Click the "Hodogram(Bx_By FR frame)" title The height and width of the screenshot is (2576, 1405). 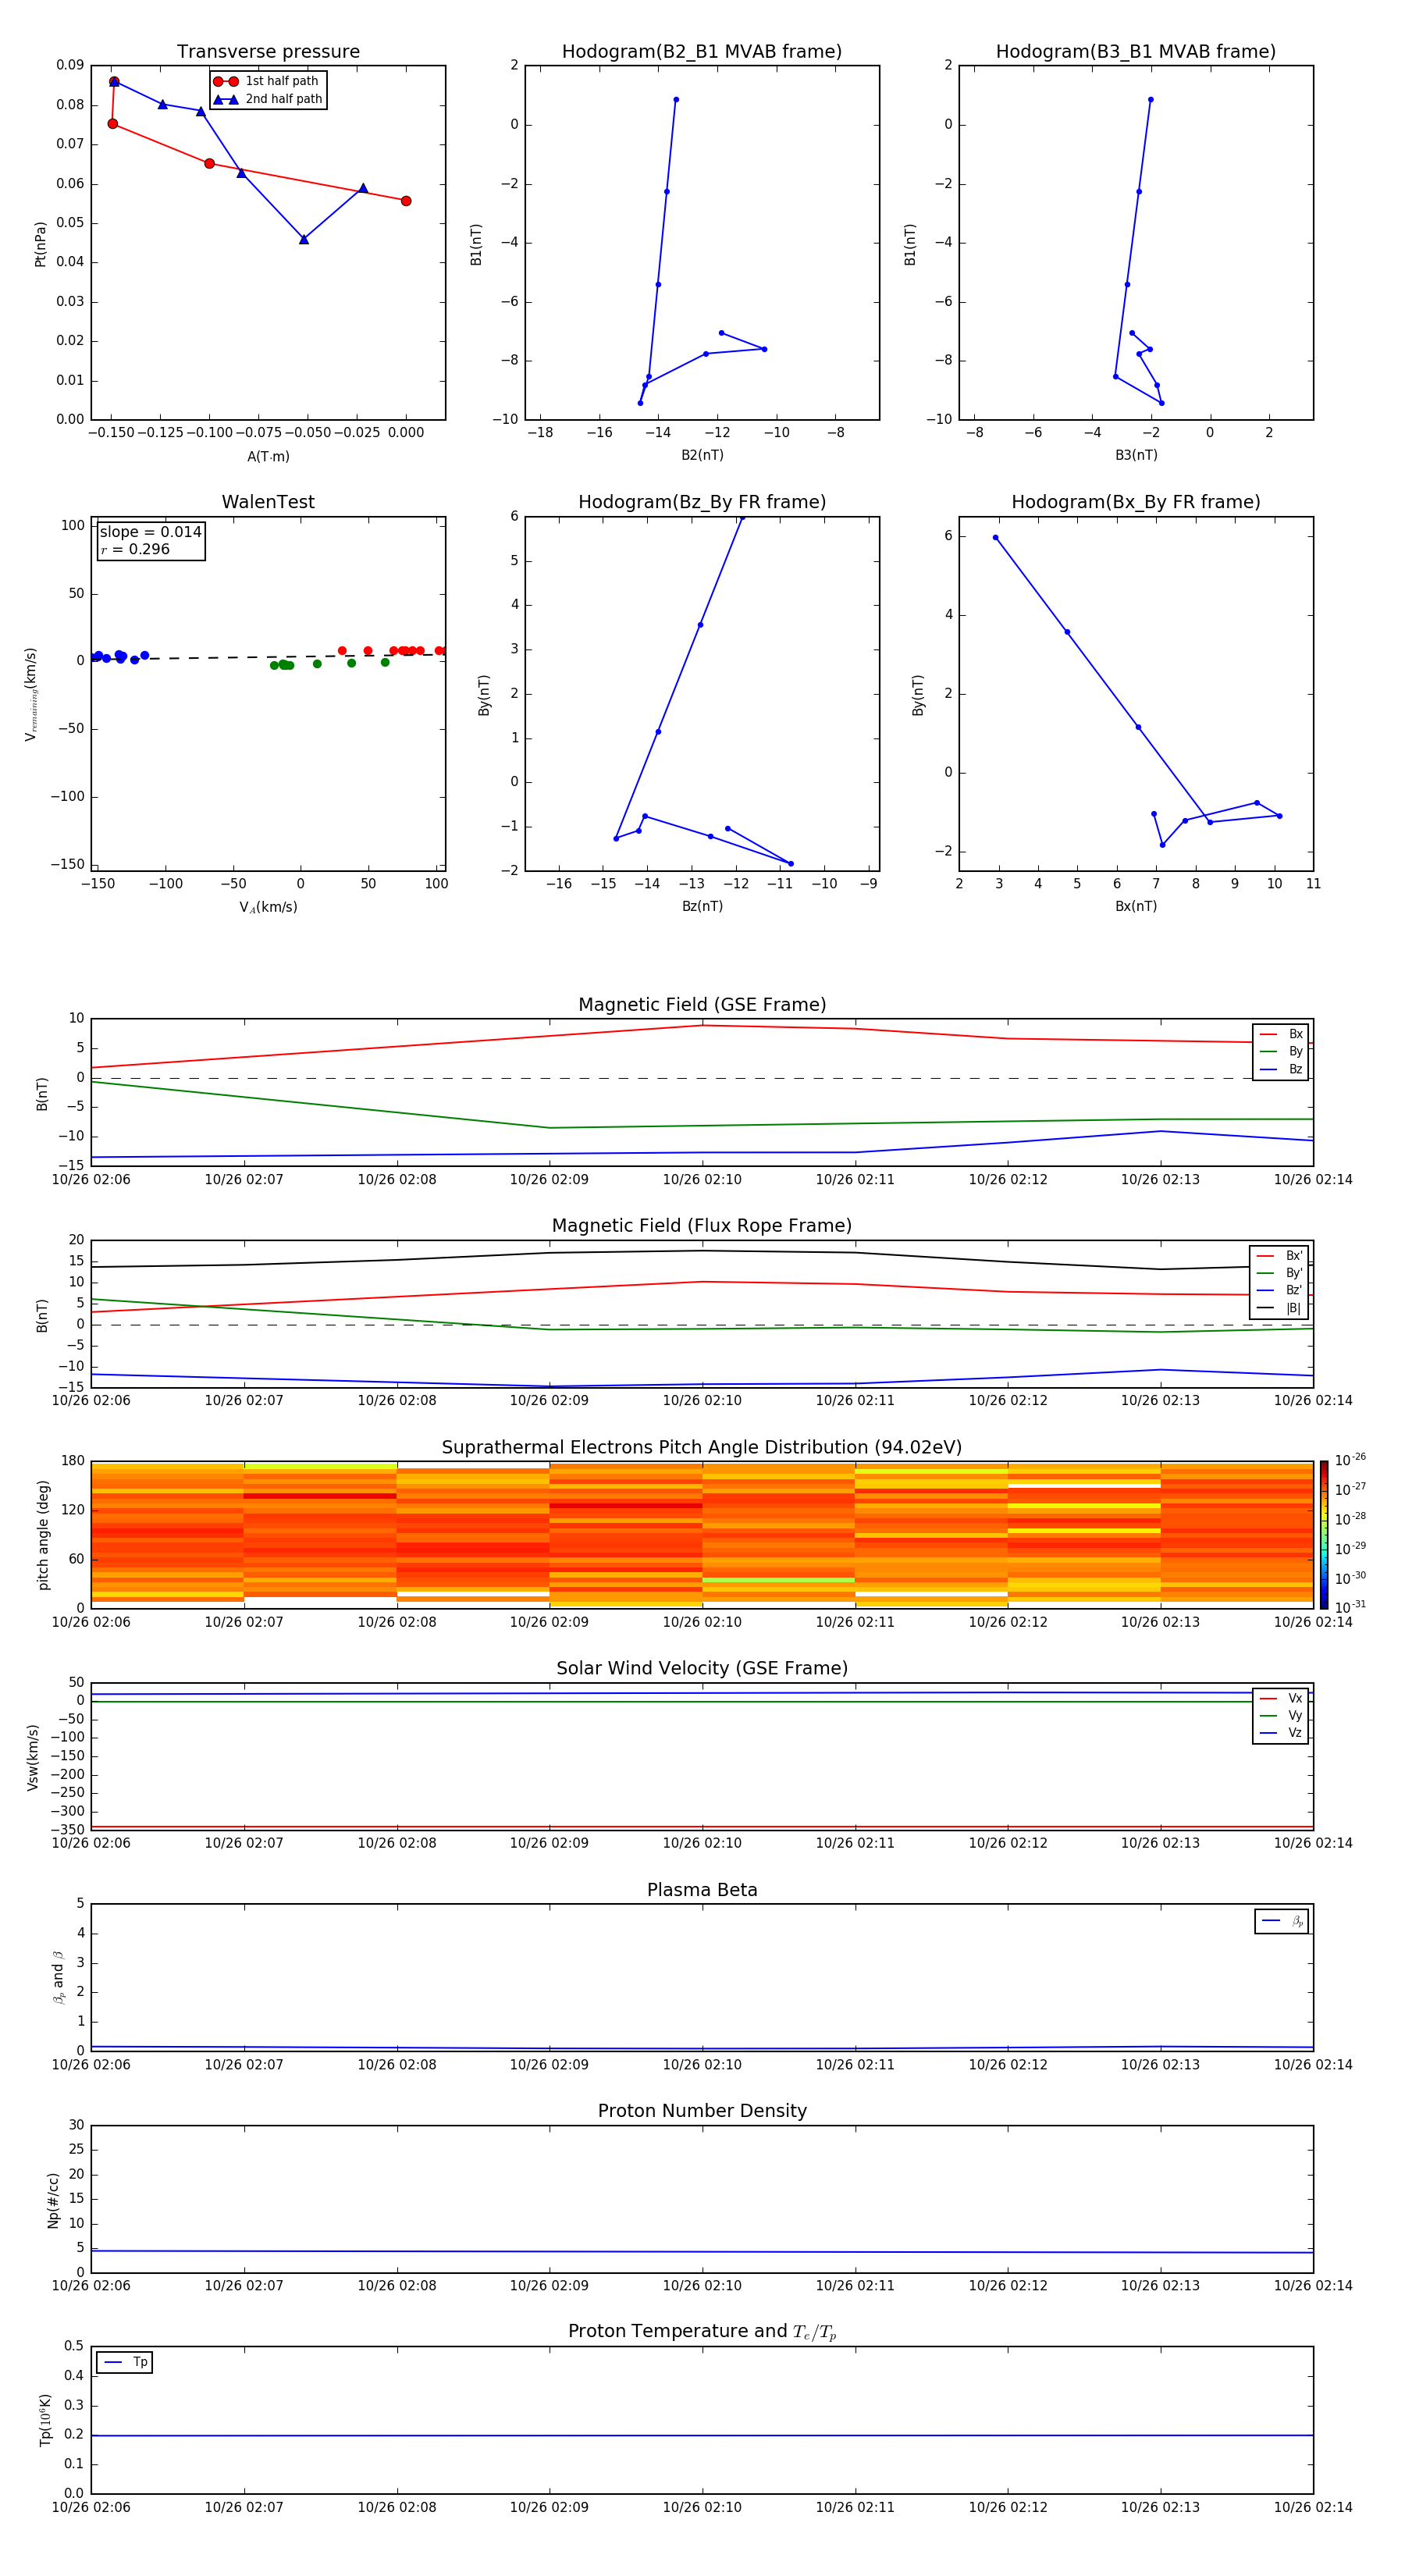pos(1136,502)
